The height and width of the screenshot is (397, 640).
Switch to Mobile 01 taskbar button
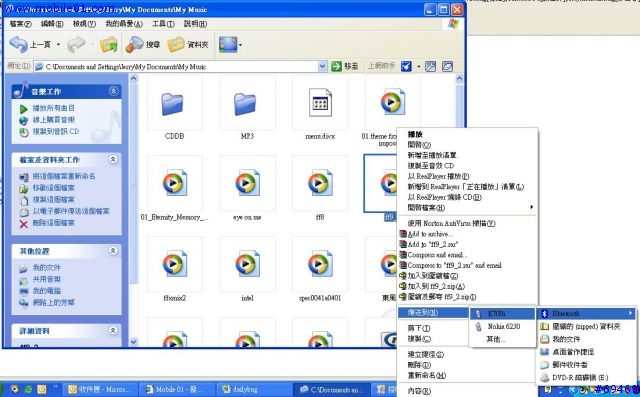pyautogui.click(x=177, y=389)
